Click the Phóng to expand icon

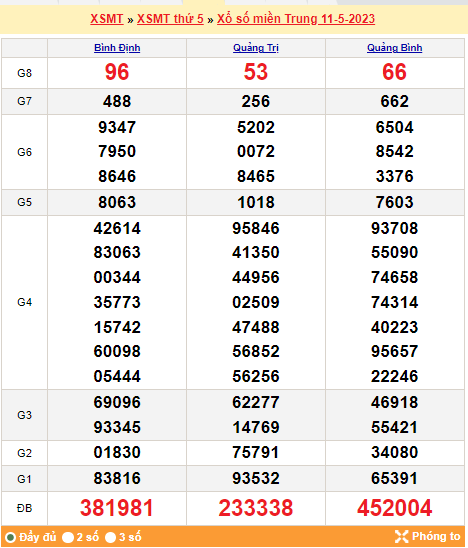point(401,536)
